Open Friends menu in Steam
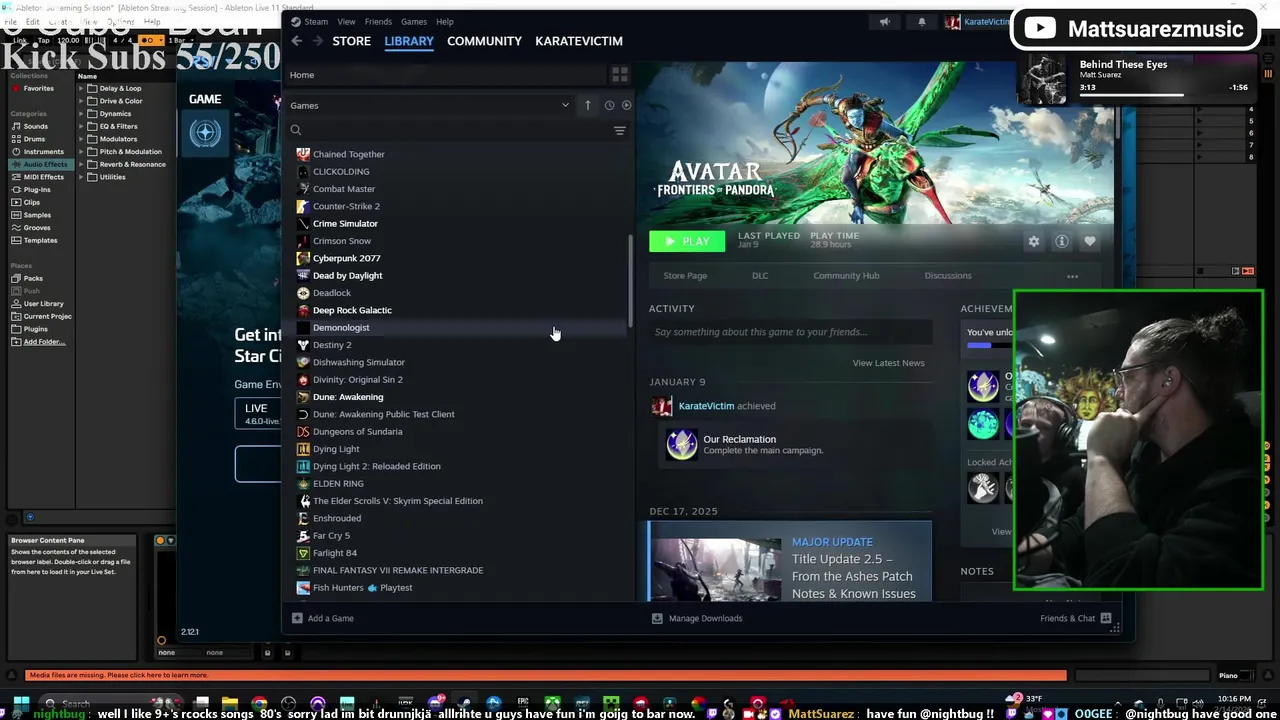Viewport: 1280px width, 720px height. pos(378,21)
